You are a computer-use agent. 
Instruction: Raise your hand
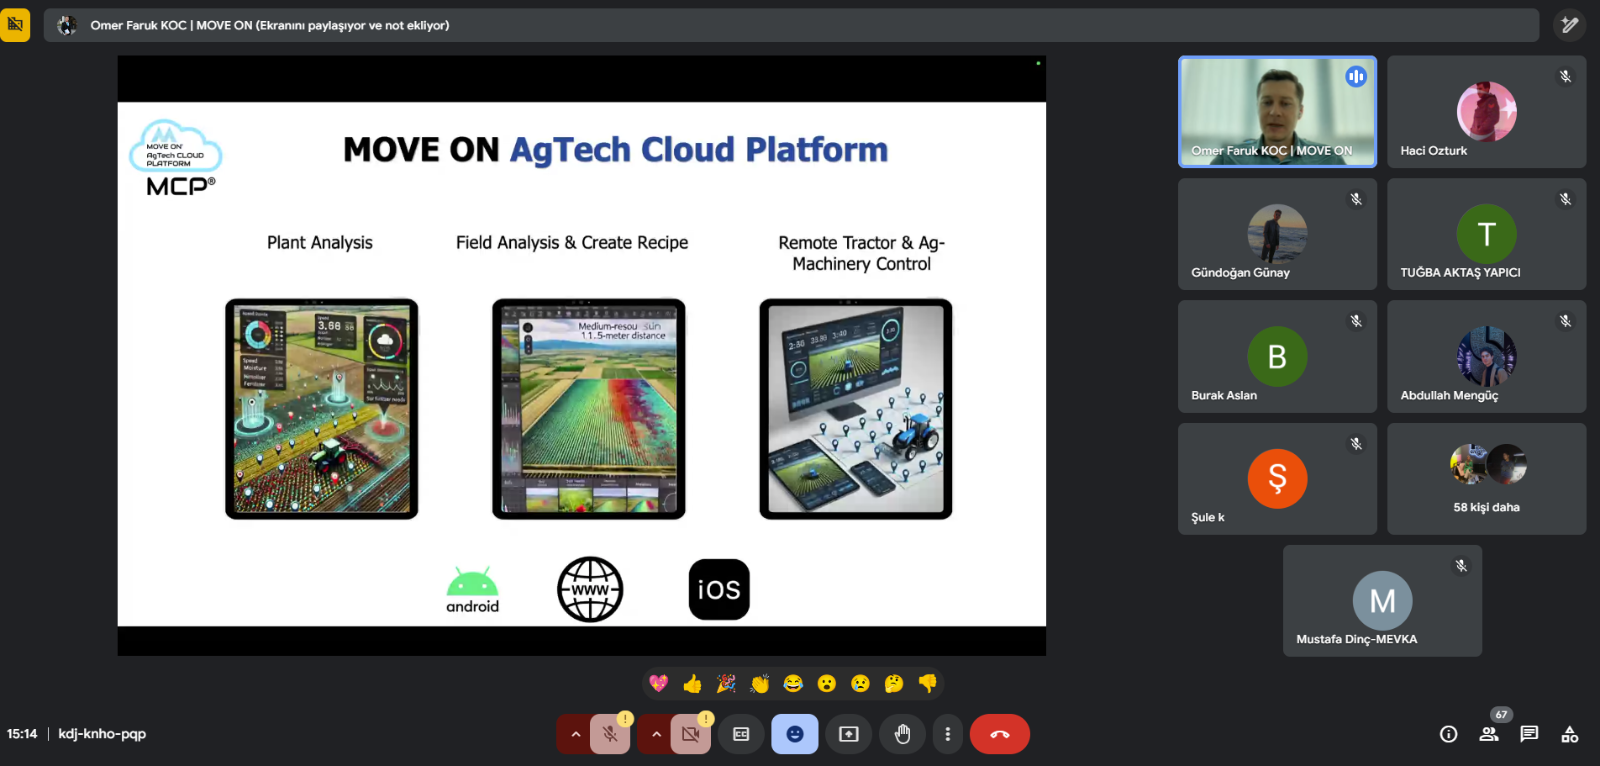(x=903, y=734)
